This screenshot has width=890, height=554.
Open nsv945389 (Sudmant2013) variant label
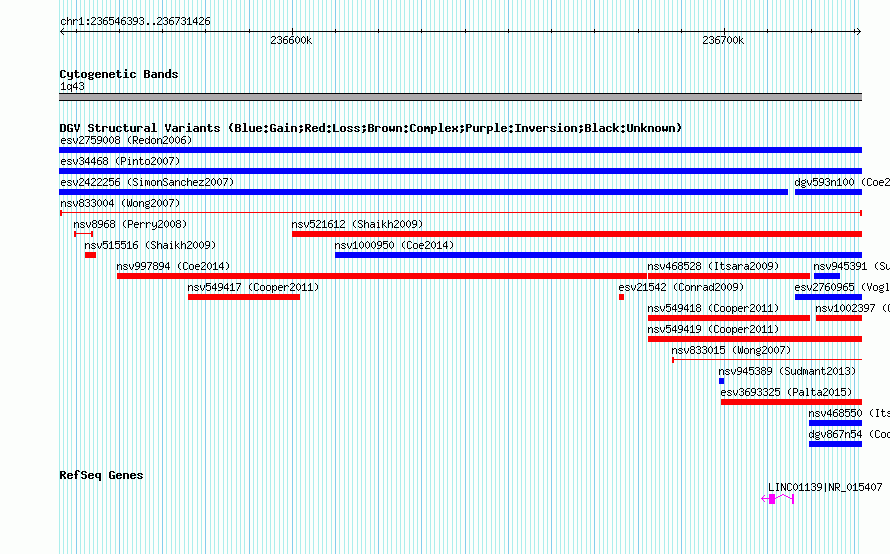(787, 371)
